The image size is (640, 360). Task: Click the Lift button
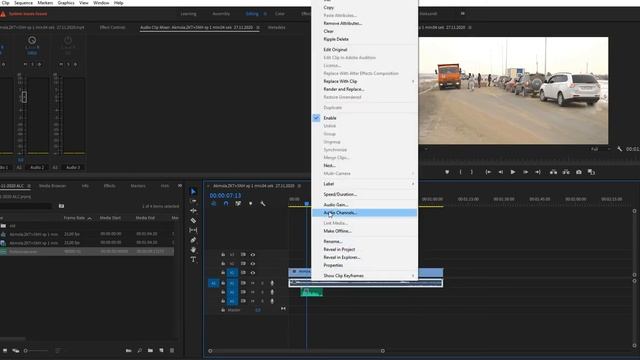(x=553, y=172)
